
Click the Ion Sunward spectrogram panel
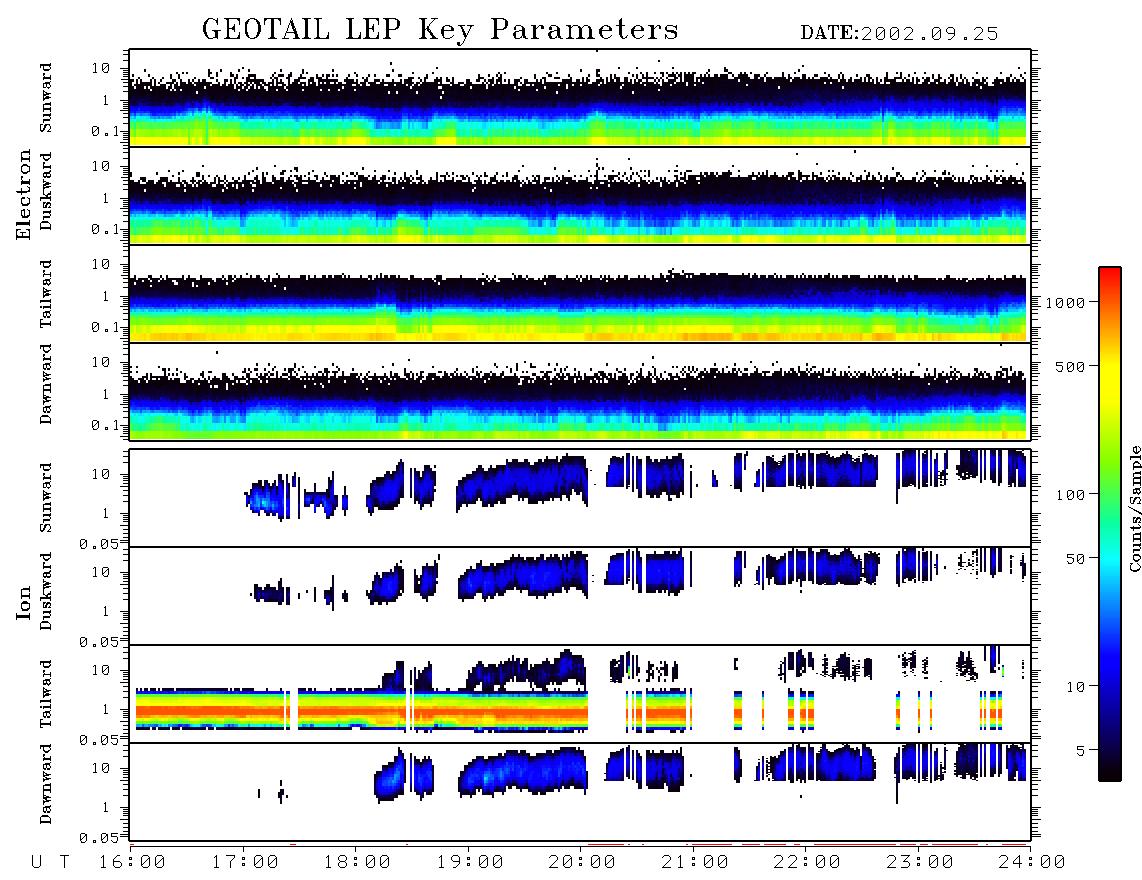(x=580, y=498)
